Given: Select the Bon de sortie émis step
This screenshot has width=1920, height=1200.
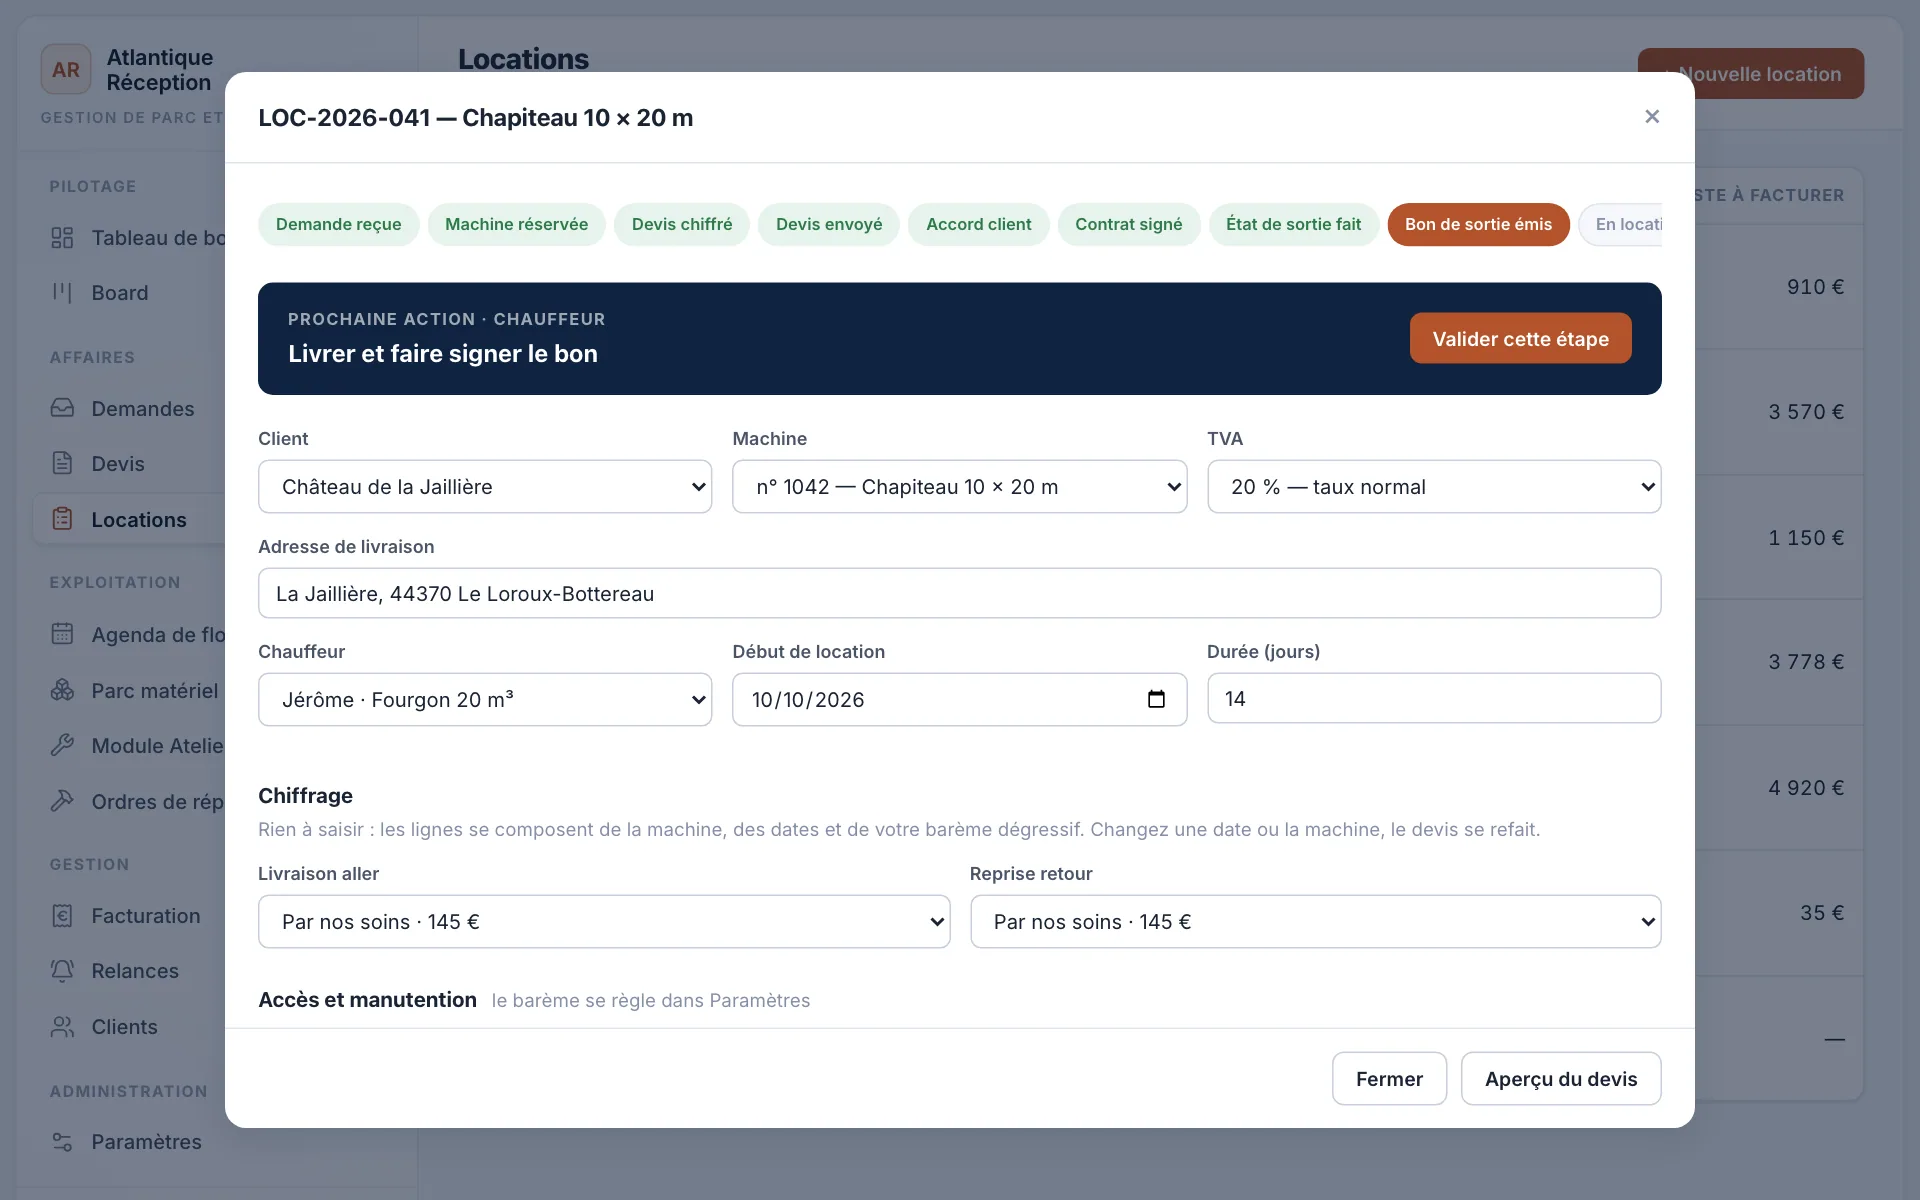Looking at the screenshot, I should (x=1478, y=224).
